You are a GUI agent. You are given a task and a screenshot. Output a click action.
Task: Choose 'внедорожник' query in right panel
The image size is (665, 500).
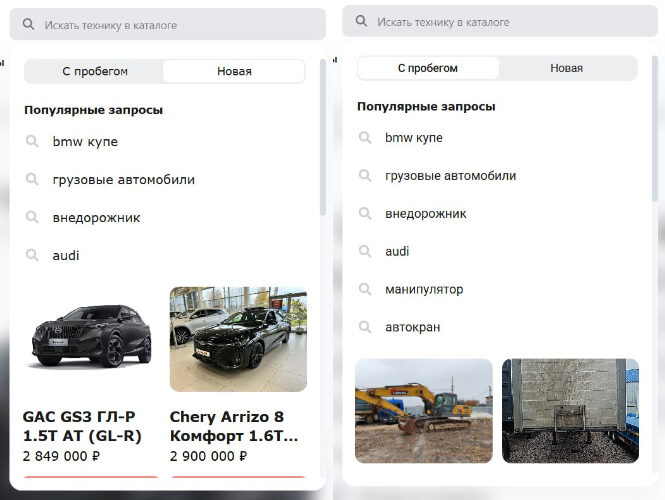coord(425,214)
